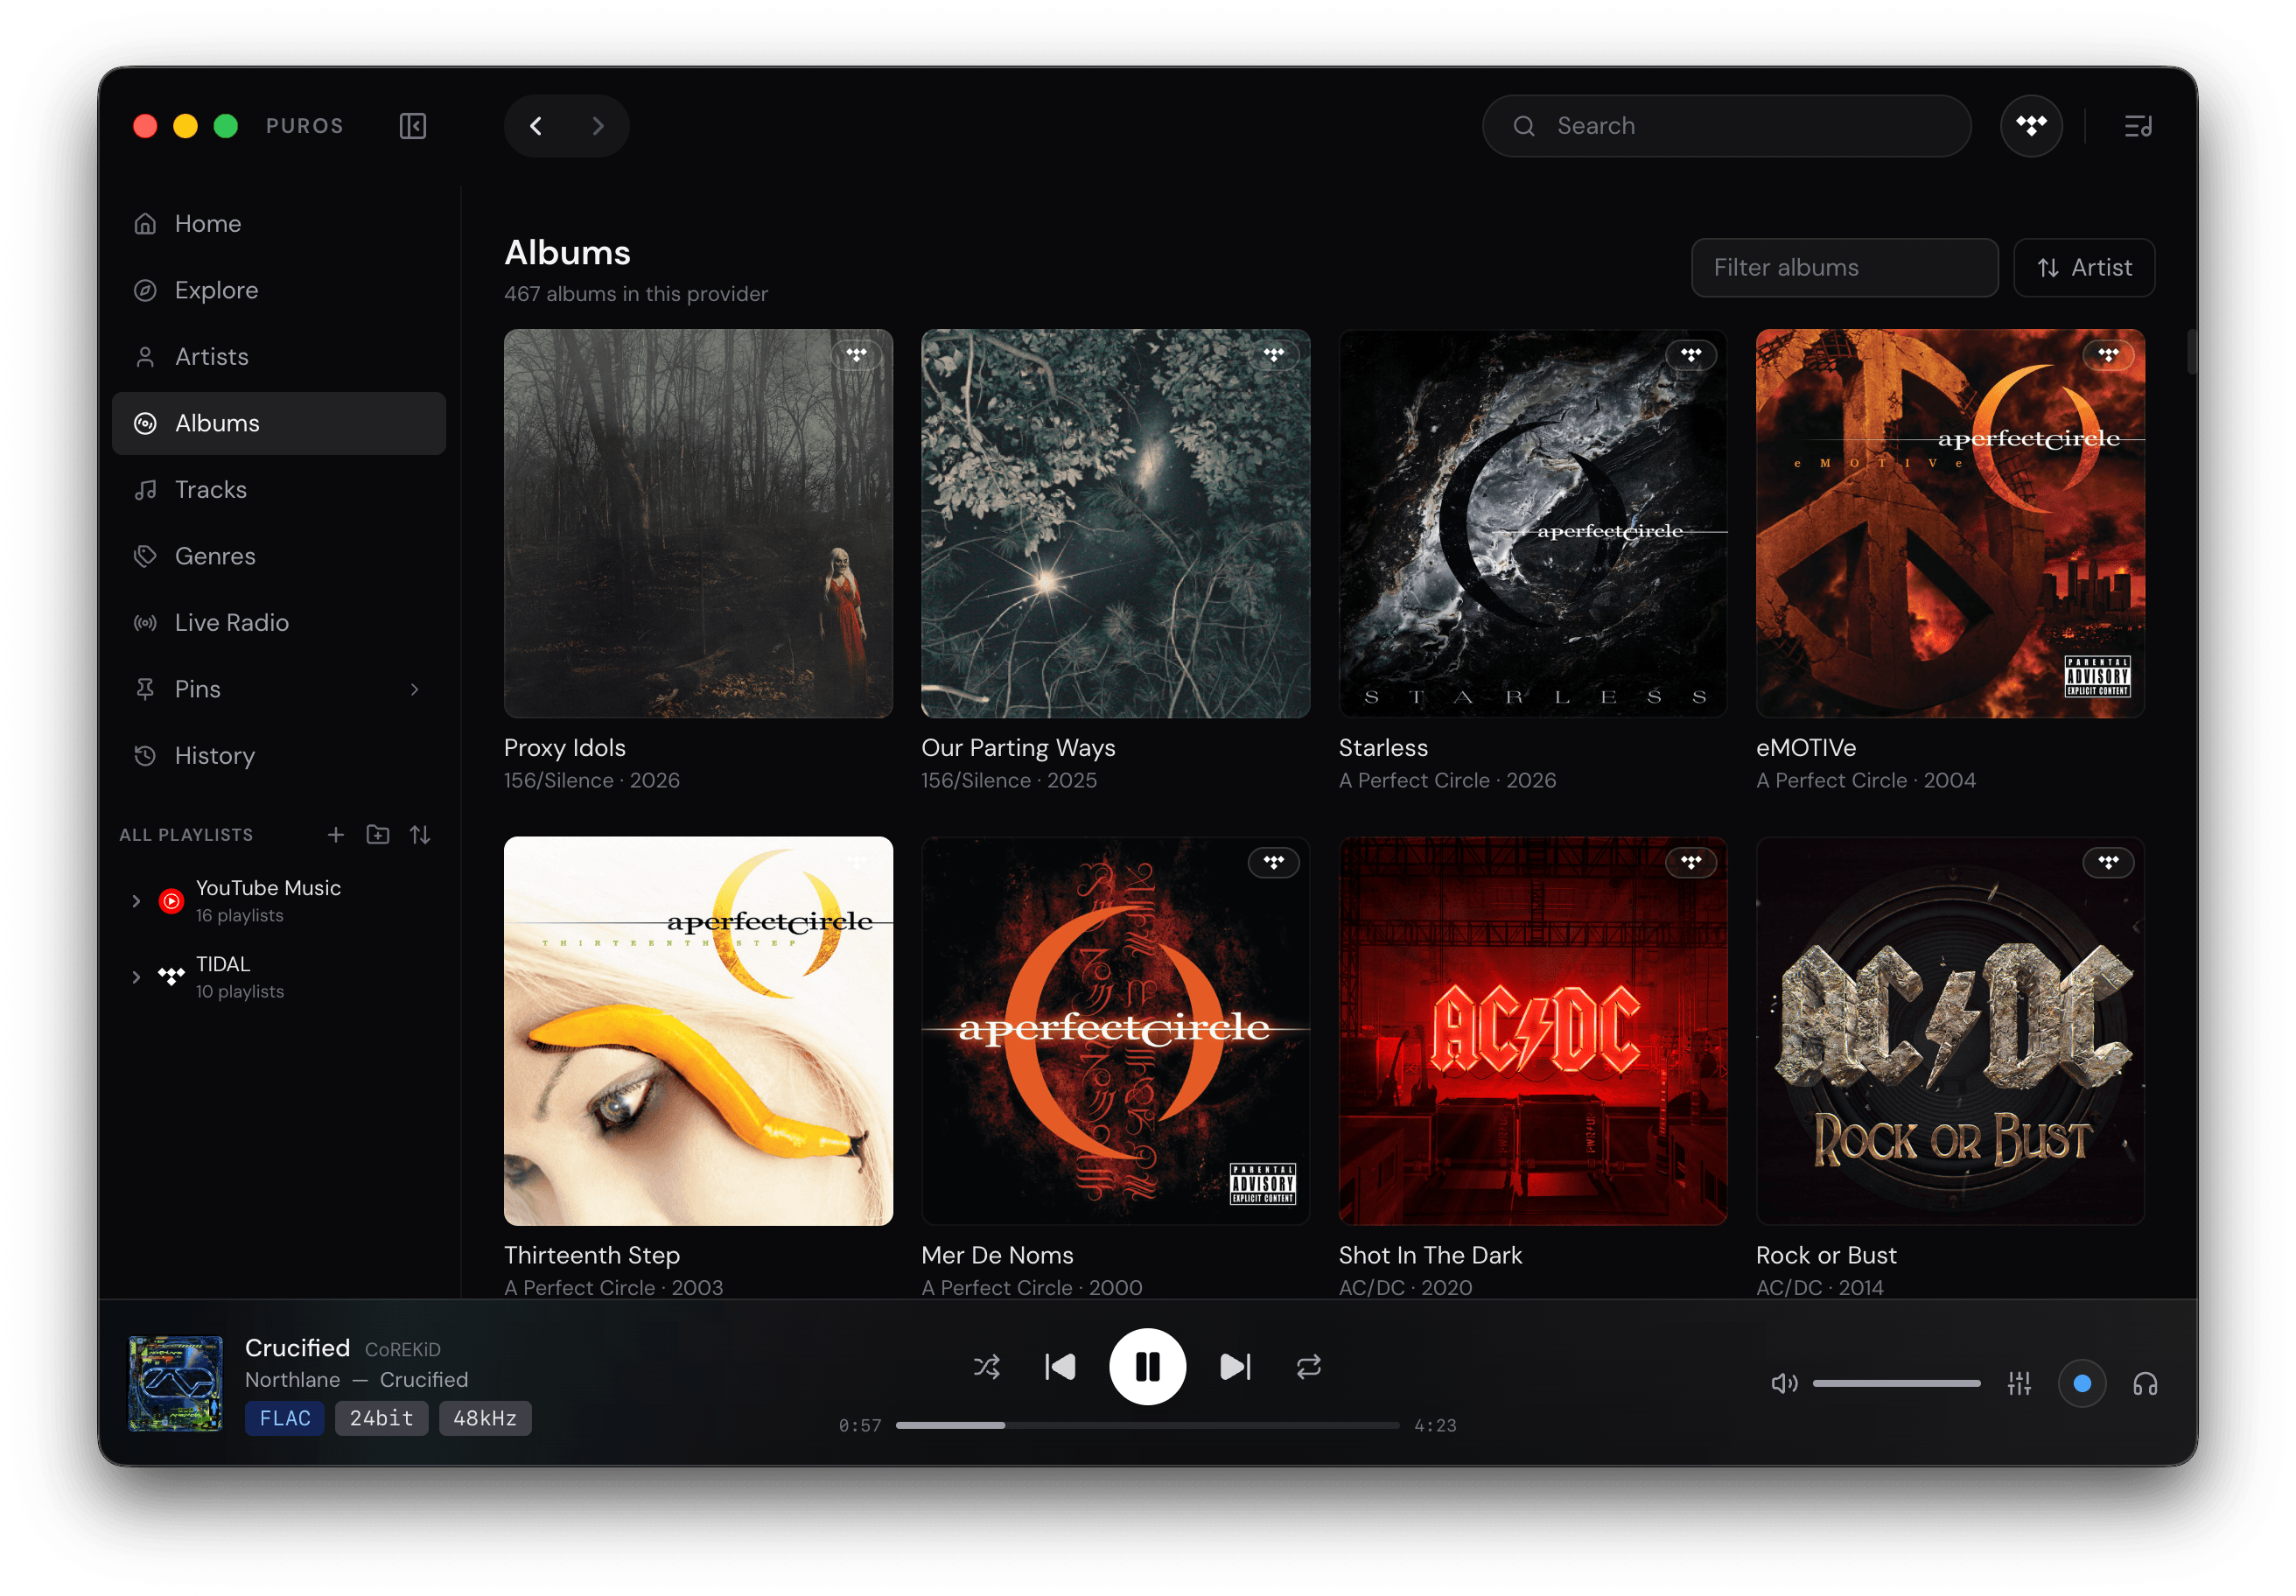Skip to the next track
The height and width of the screenshot is (1596, 2296).
1235,1366
